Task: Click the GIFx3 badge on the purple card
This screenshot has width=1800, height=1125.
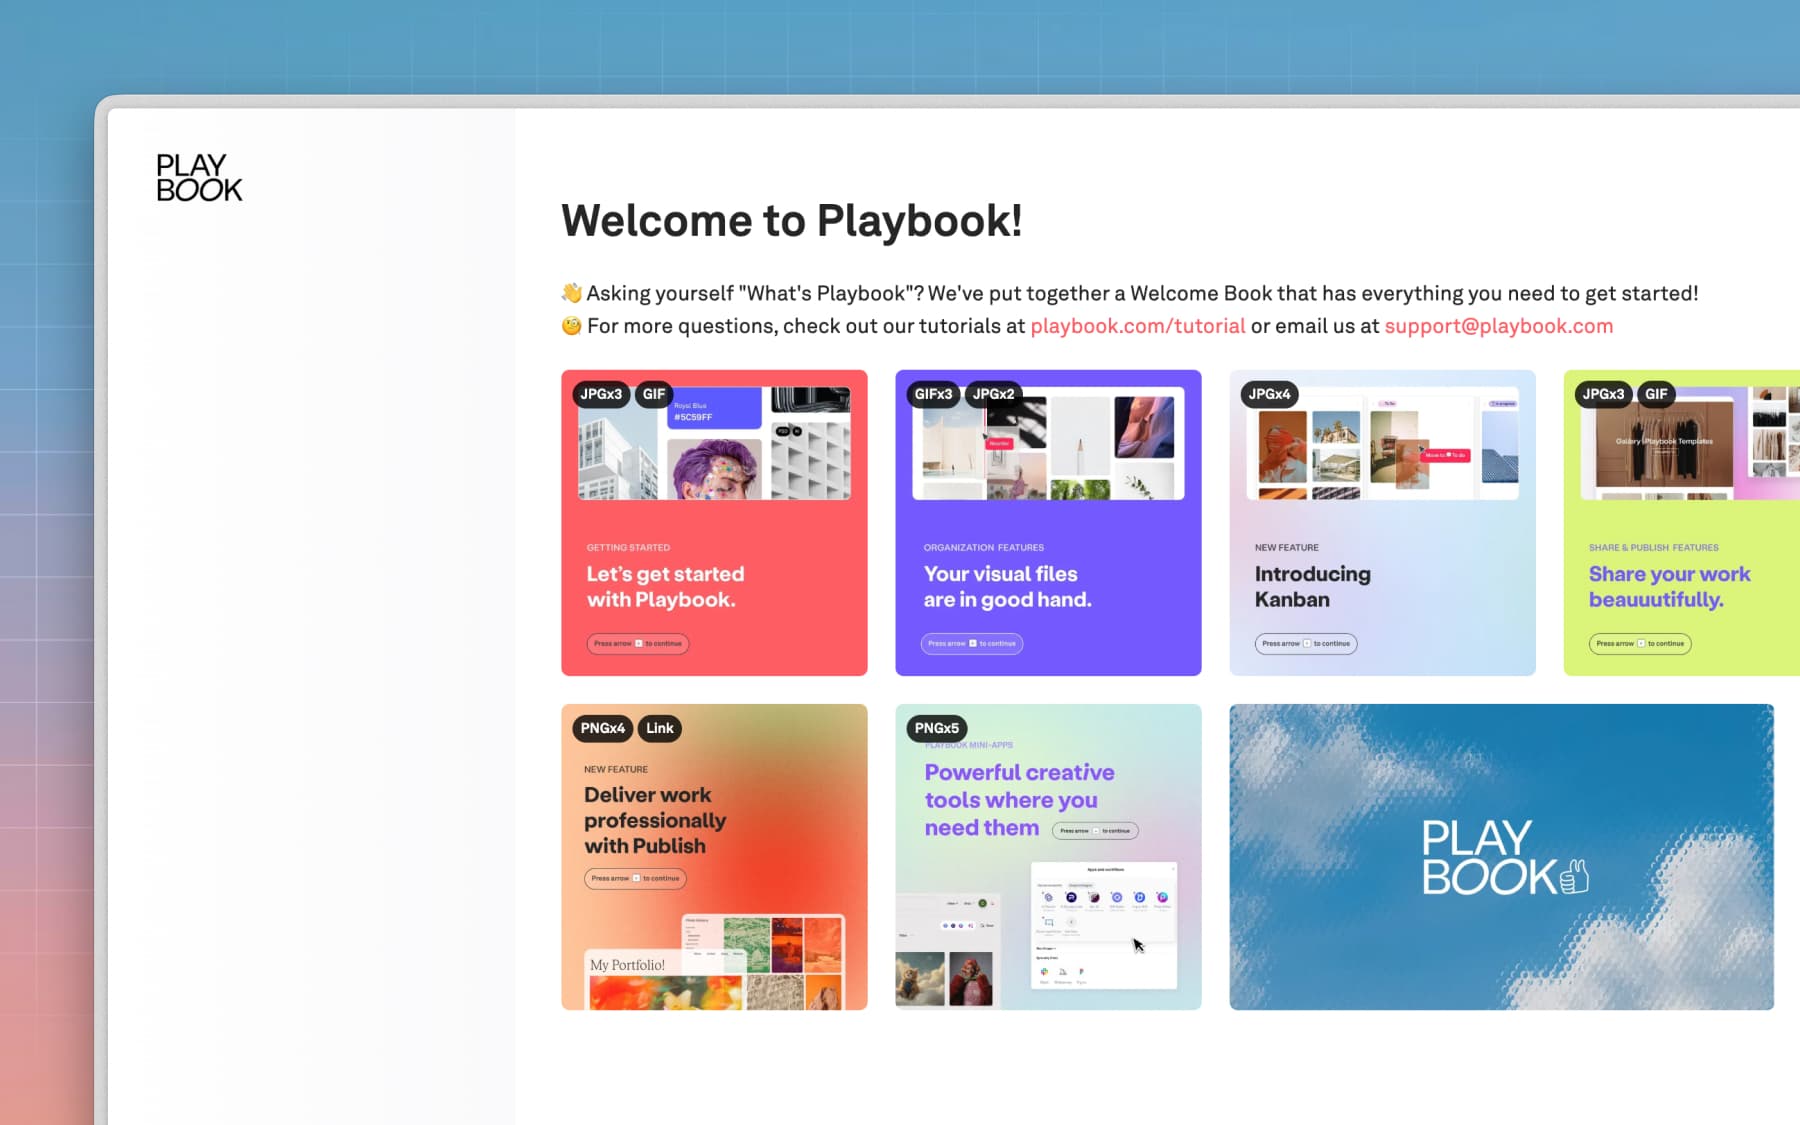Action: (933, 394)
